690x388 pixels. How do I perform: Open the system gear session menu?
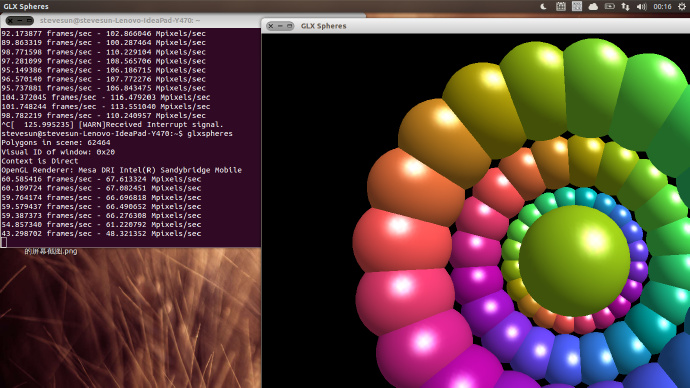682,7
